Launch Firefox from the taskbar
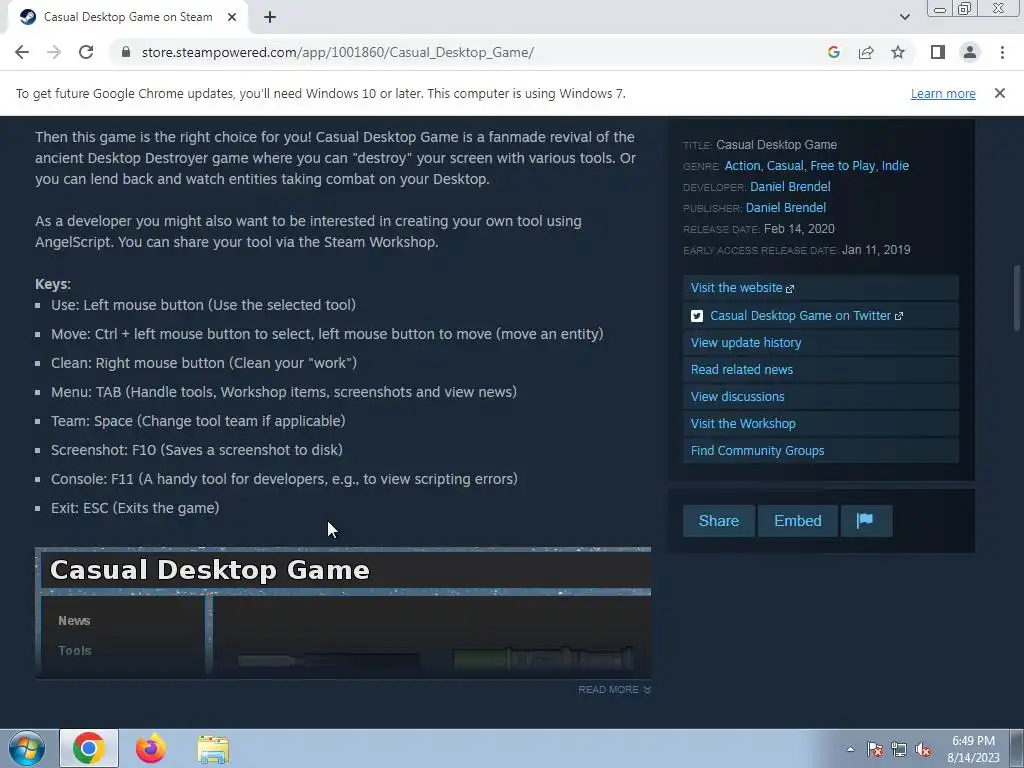The image size is (1024, 768). pos(151,748)
